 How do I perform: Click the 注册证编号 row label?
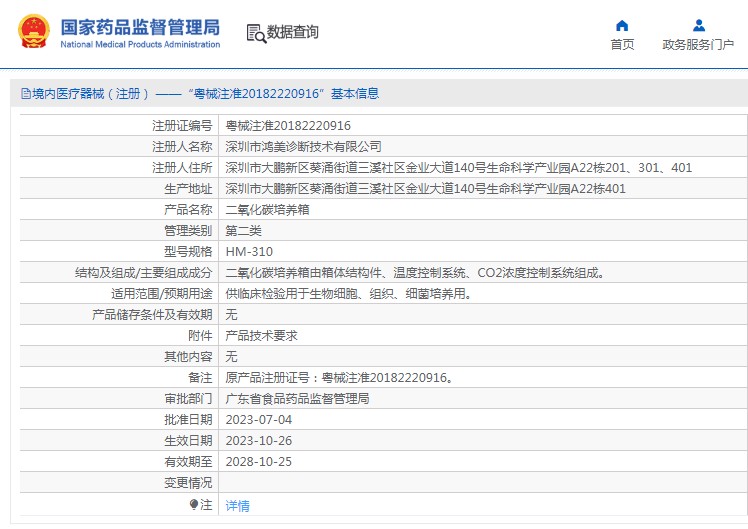[182, 125]
